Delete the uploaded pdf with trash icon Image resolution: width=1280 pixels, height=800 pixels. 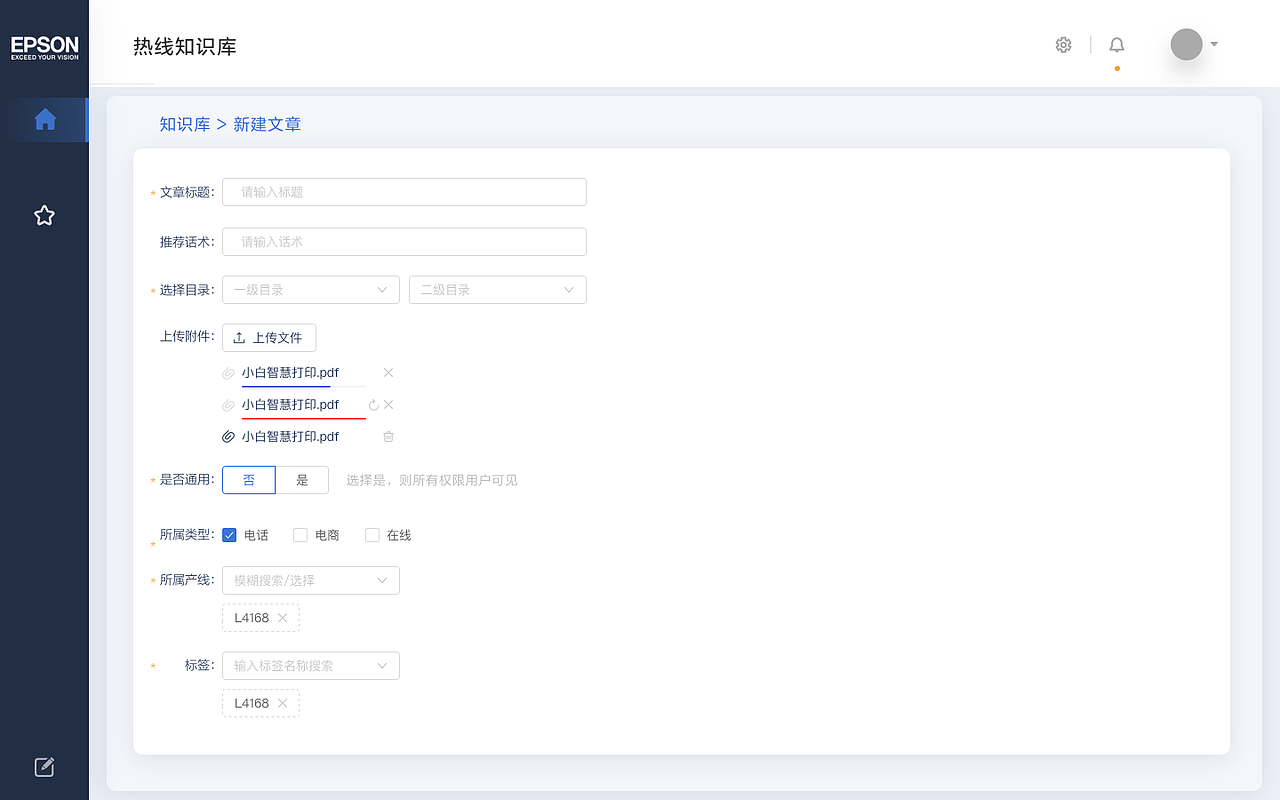pos(389,437)
